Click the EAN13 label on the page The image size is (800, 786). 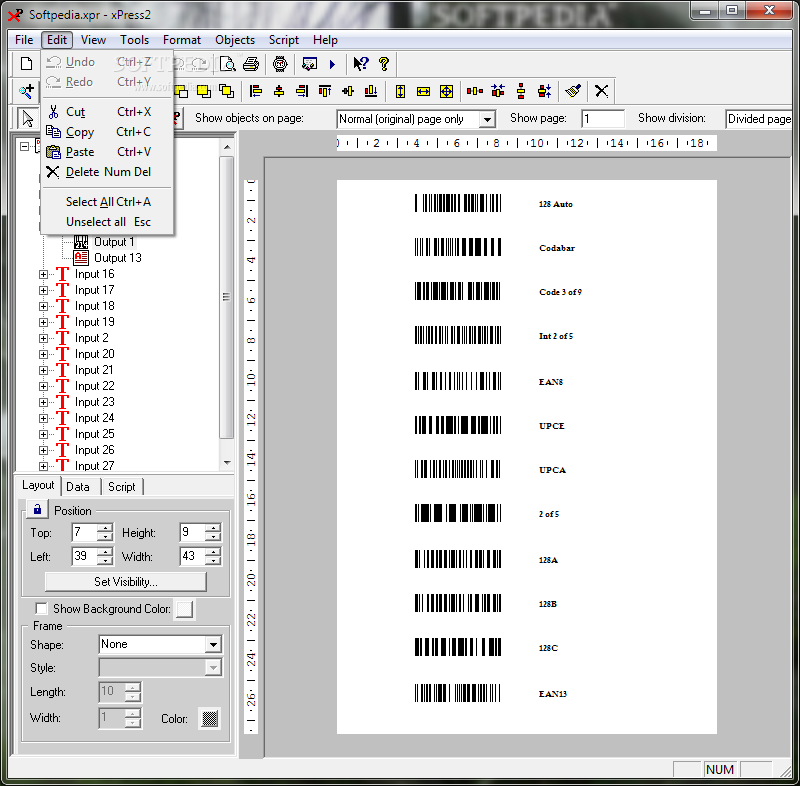(553, 694)
